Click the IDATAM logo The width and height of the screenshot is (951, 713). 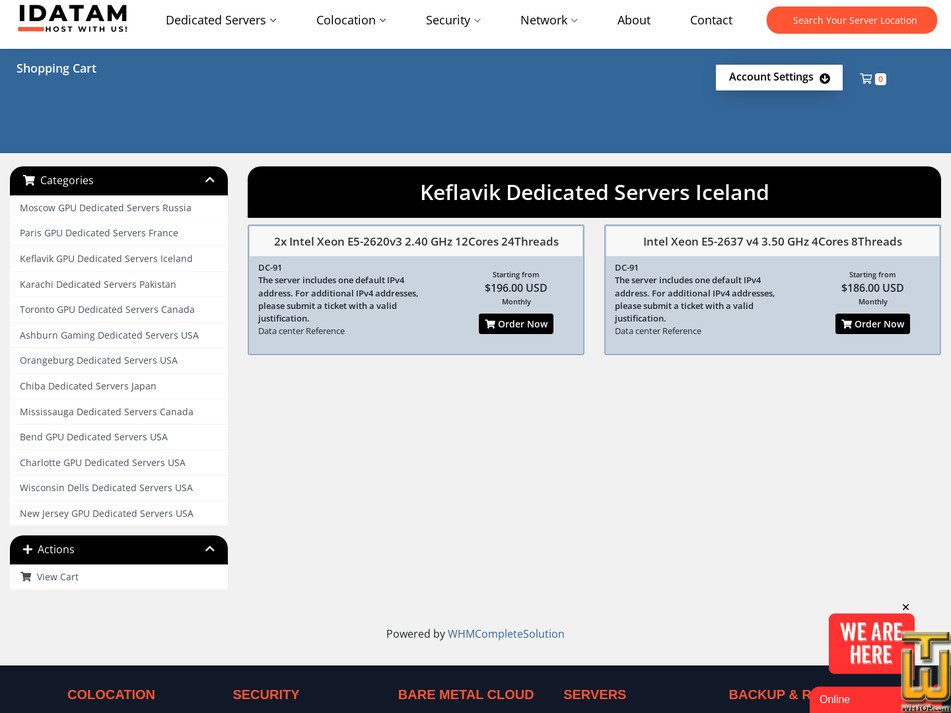pos(71,19)
